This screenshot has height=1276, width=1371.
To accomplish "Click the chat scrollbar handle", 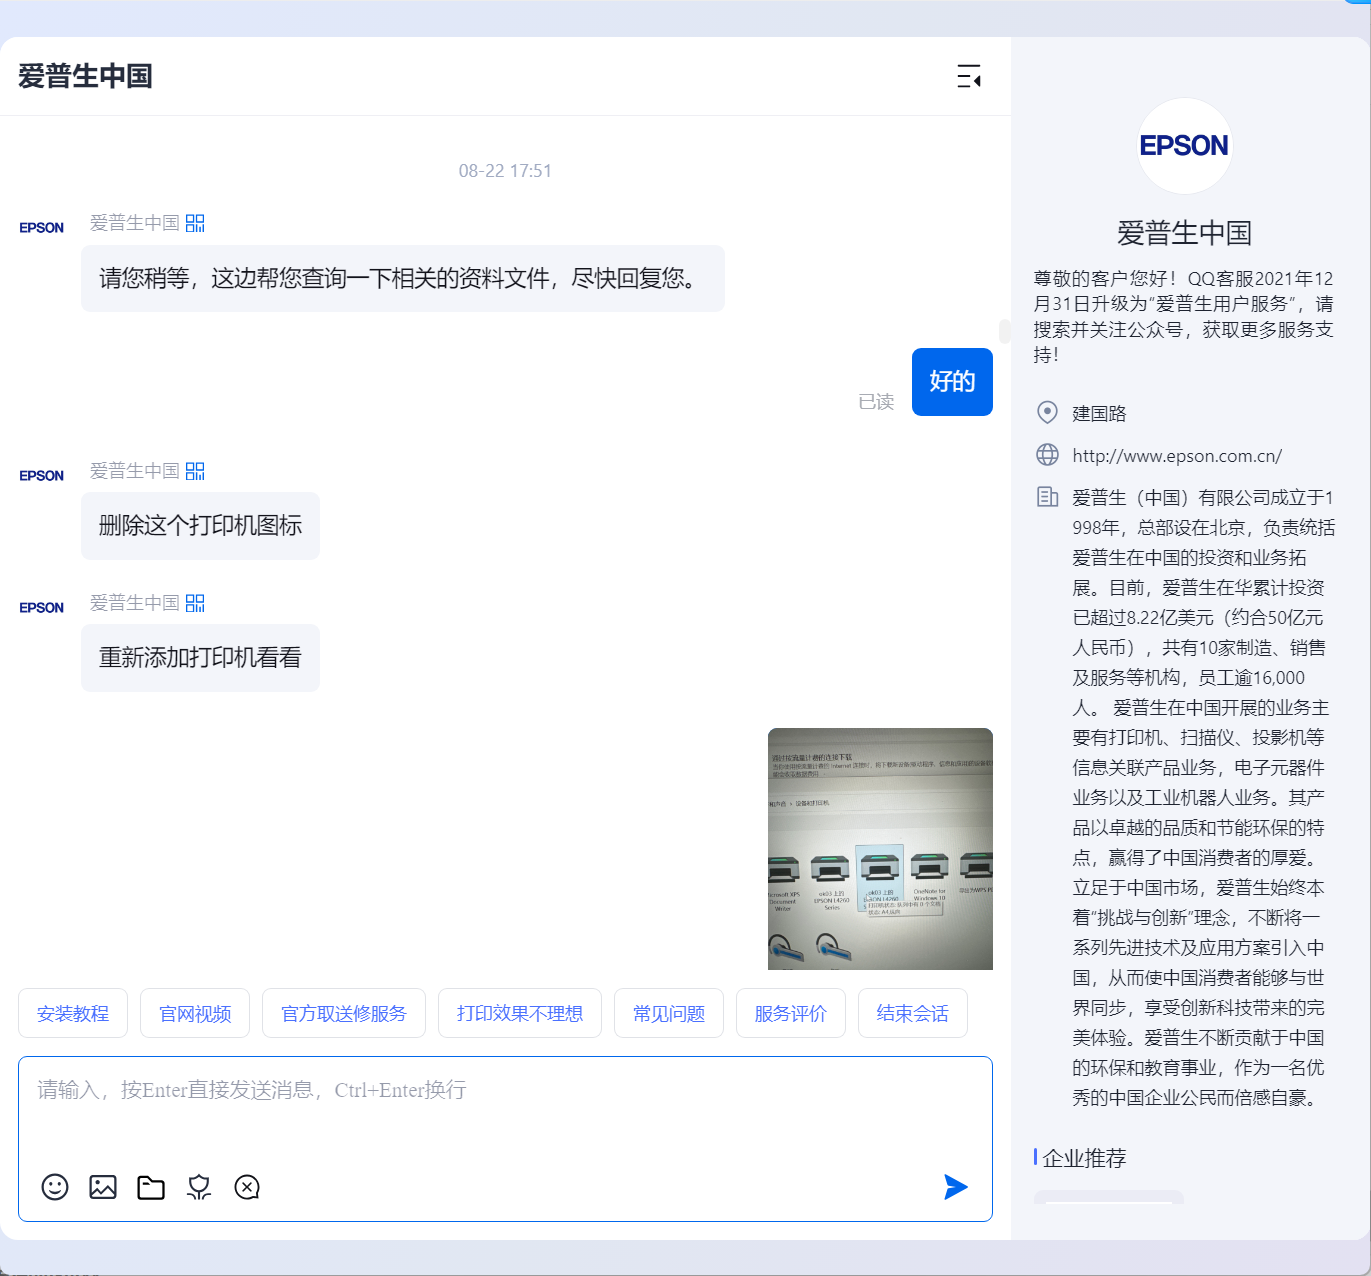I will point(1004,331).
